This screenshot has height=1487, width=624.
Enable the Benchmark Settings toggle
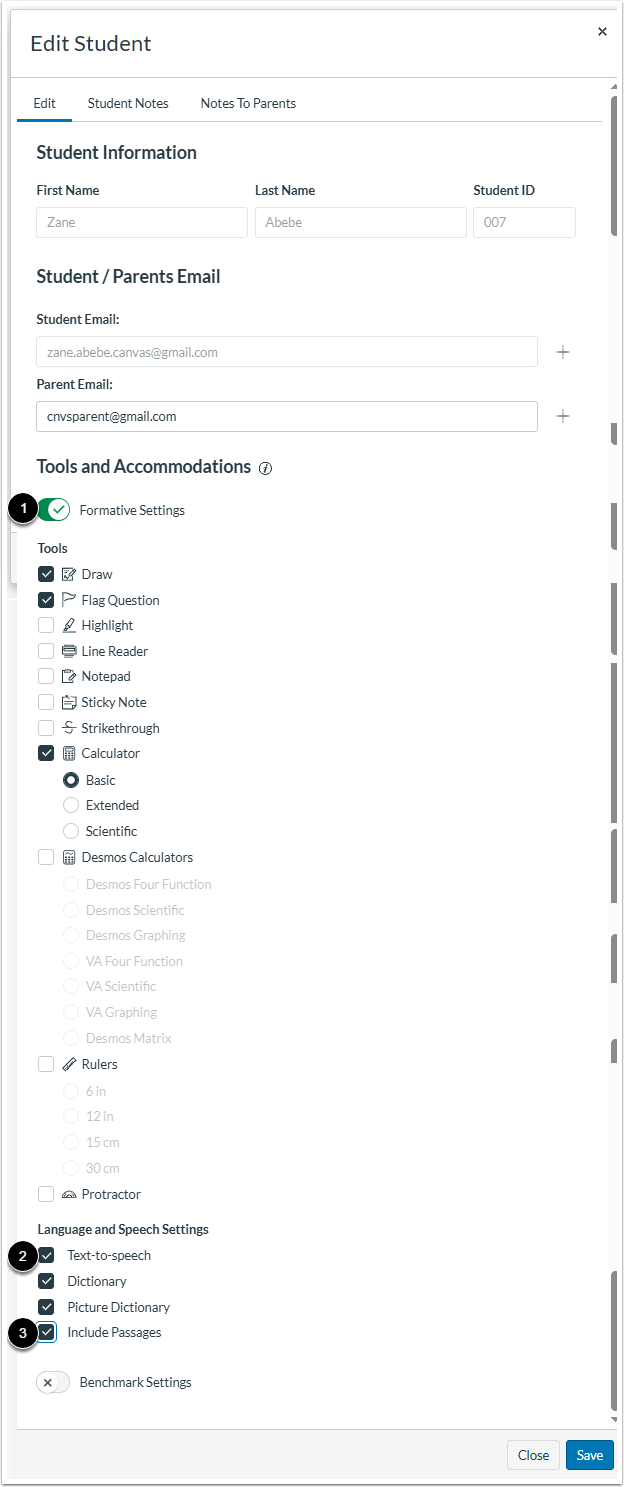pyautogui.click(x=52, y=1382)
